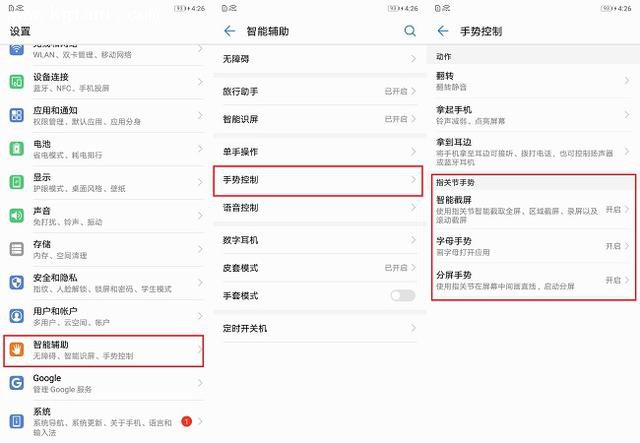Open search in 智能辅助 screen
Image resolution: width=640 pixels, height=443 pixels.
click(410, 31)
